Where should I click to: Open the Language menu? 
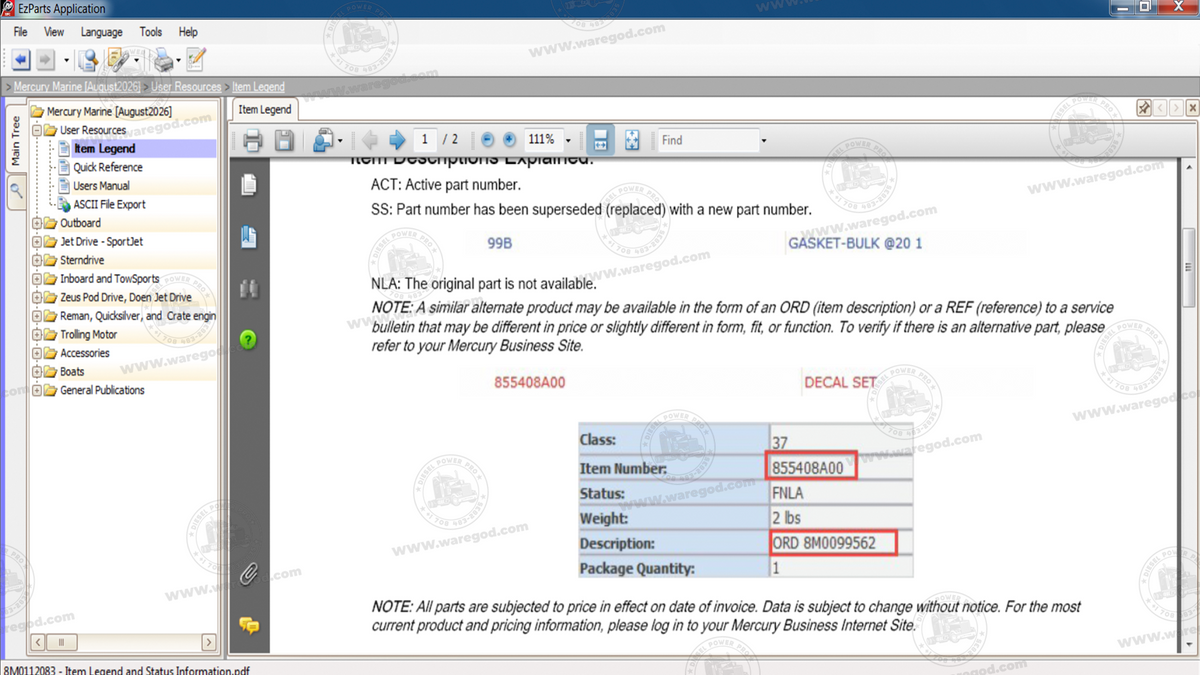(101, 32)
